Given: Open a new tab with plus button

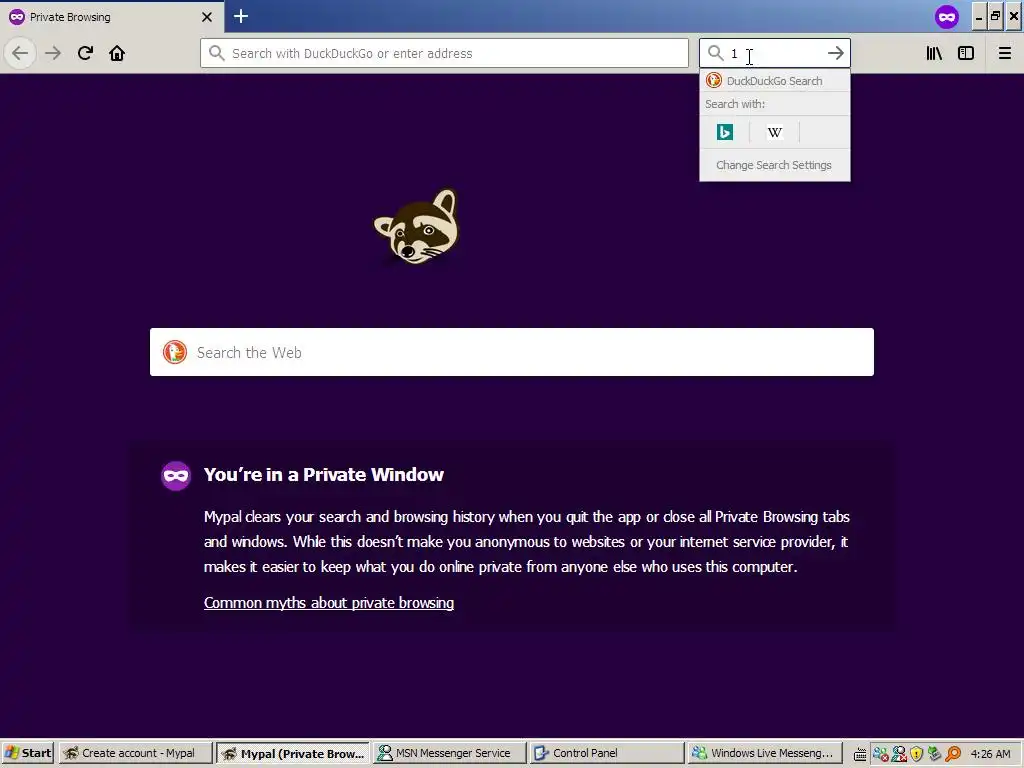Looking at the screenshot, I should point(240,16).
